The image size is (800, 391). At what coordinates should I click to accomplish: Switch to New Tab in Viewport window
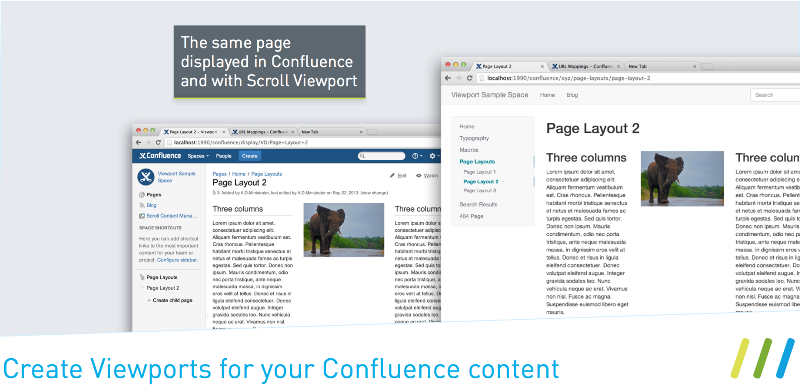point(662,66)
